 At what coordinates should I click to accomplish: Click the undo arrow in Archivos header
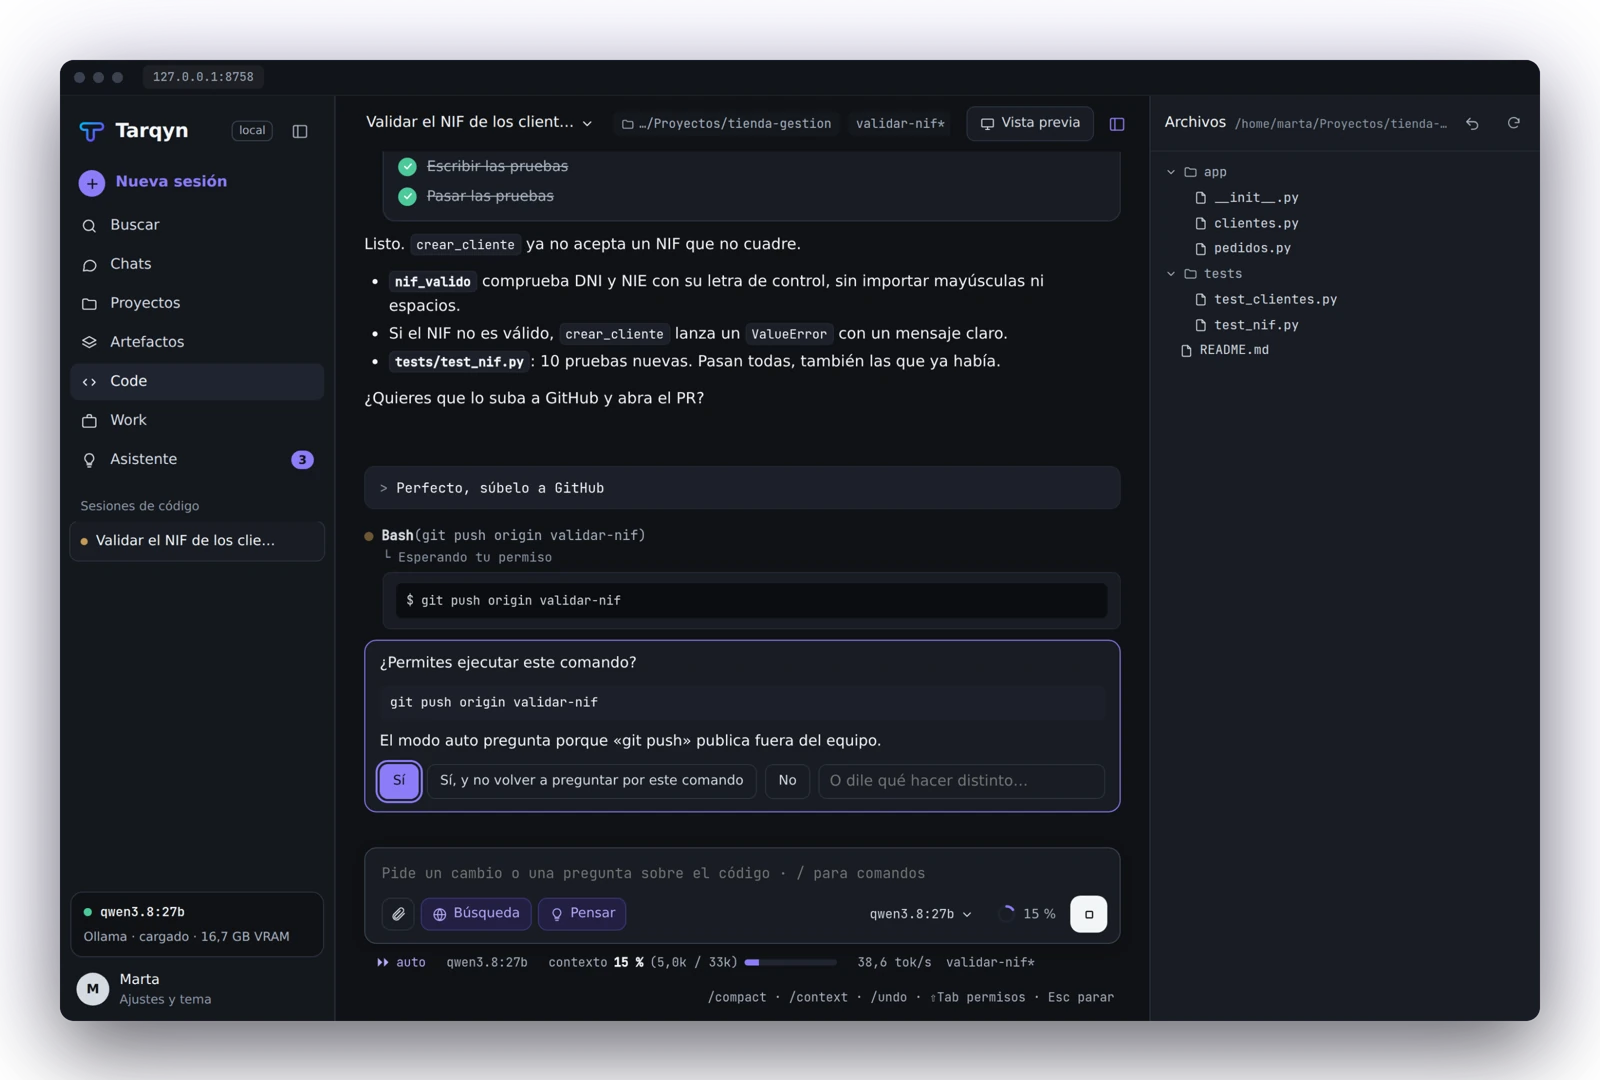click(x=1472, y=123)
